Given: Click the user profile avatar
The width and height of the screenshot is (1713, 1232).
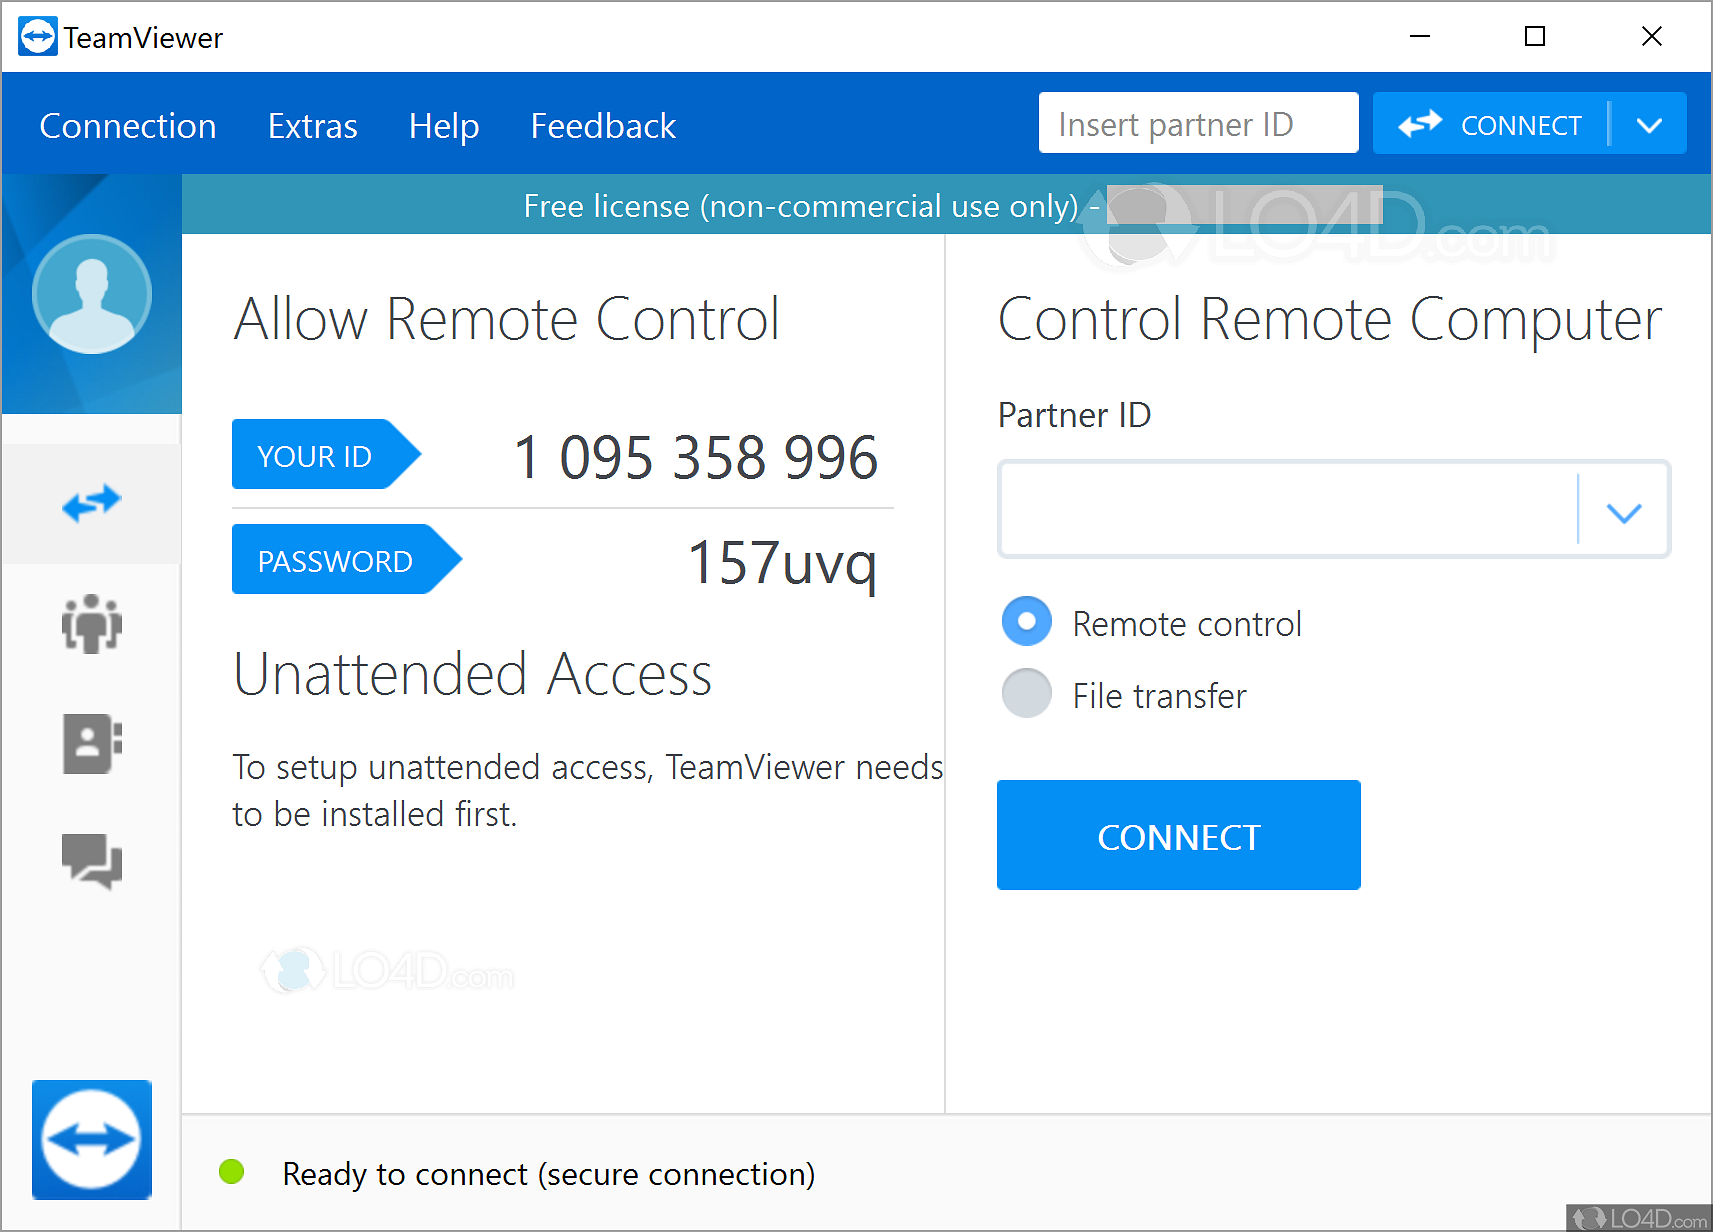Looking at the screenshot, I should [91, 294].
